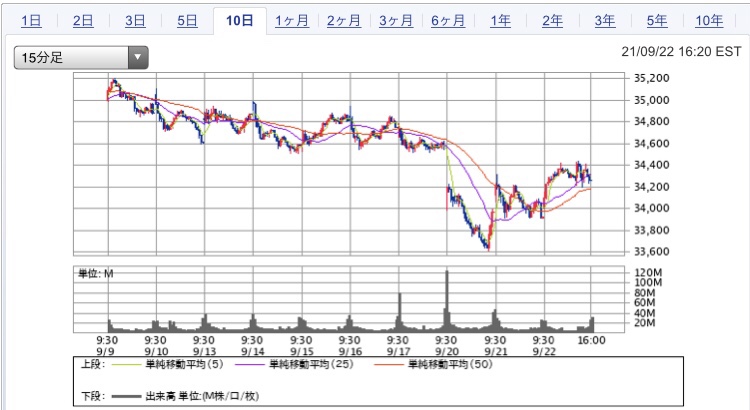The image size is (750, 410).
Task: Click the 35,200 price axis label
Action: (x=651, y=78)
